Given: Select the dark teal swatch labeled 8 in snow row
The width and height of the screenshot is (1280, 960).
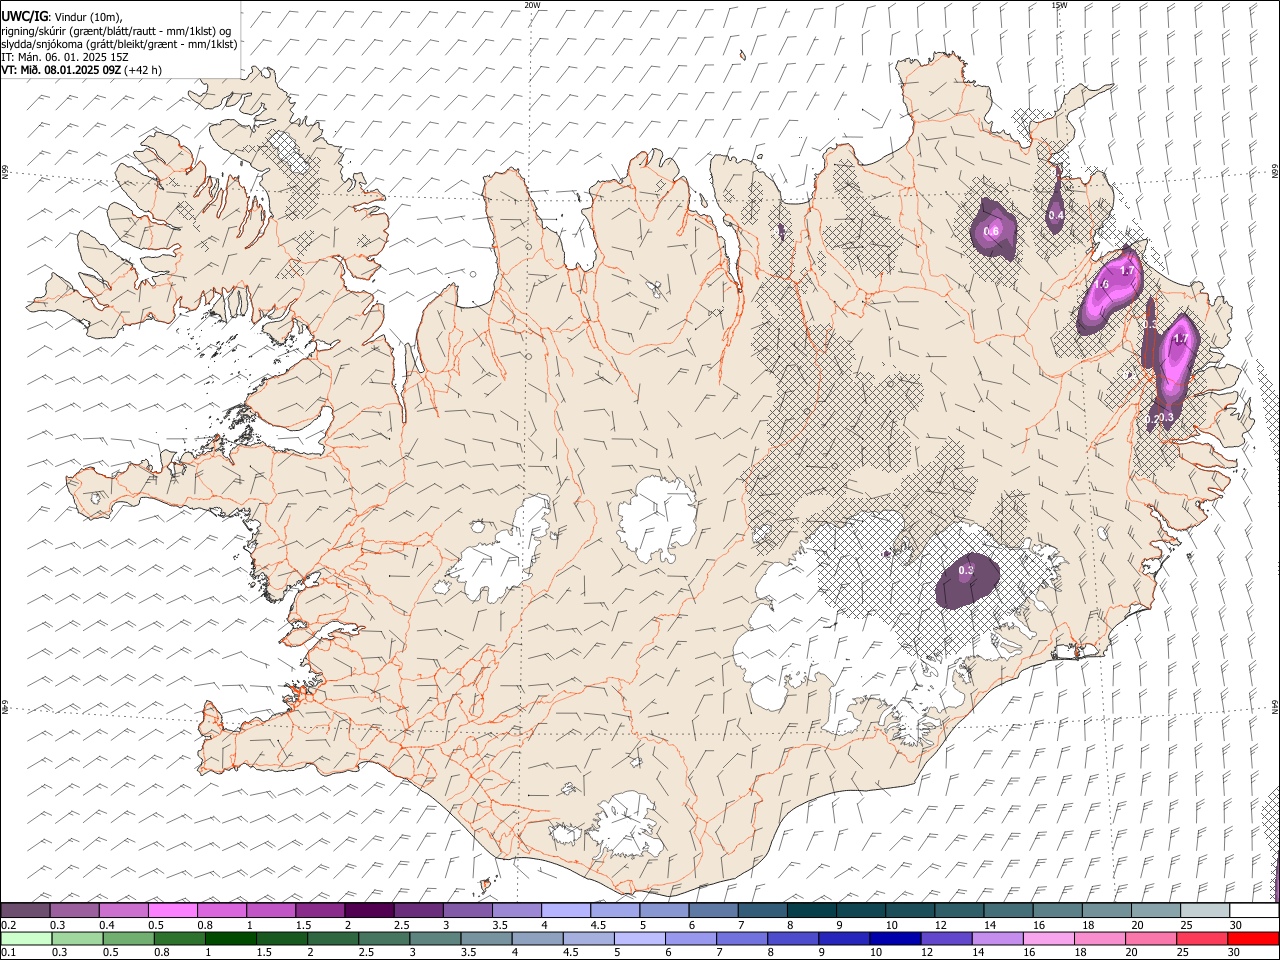Looking at the screenshot, I should pos(811,910).
